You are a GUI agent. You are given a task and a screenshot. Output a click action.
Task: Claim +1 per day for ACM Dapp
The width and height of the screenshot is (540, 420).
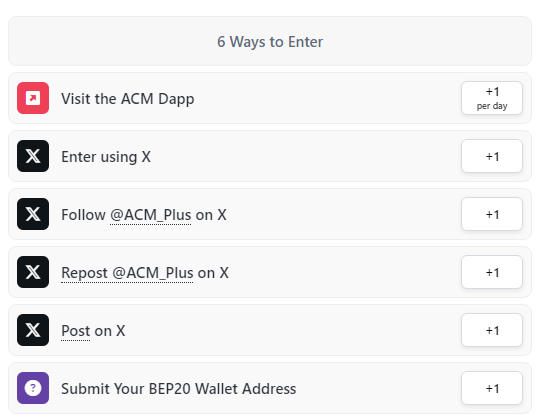492,98
